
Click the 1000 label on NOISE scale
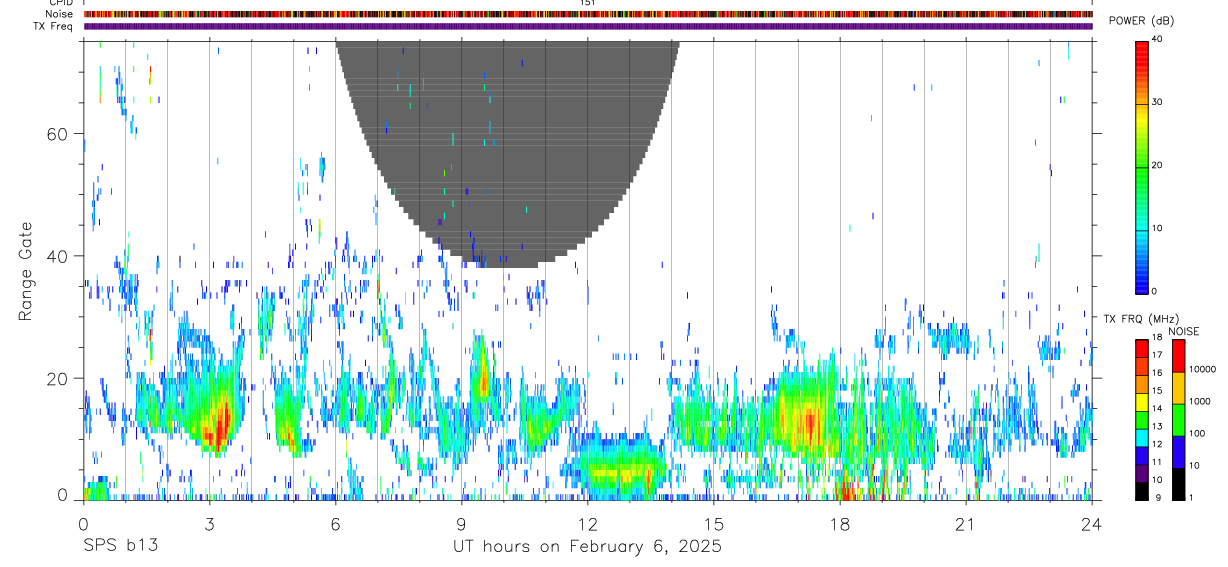[x=1200, y=401]
